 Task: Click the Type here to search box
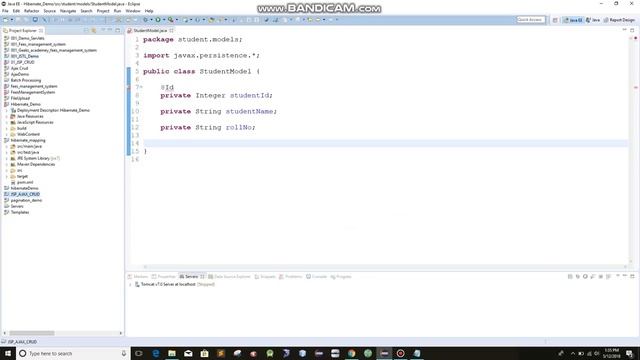pyautogui.click(x=73, y=353)
